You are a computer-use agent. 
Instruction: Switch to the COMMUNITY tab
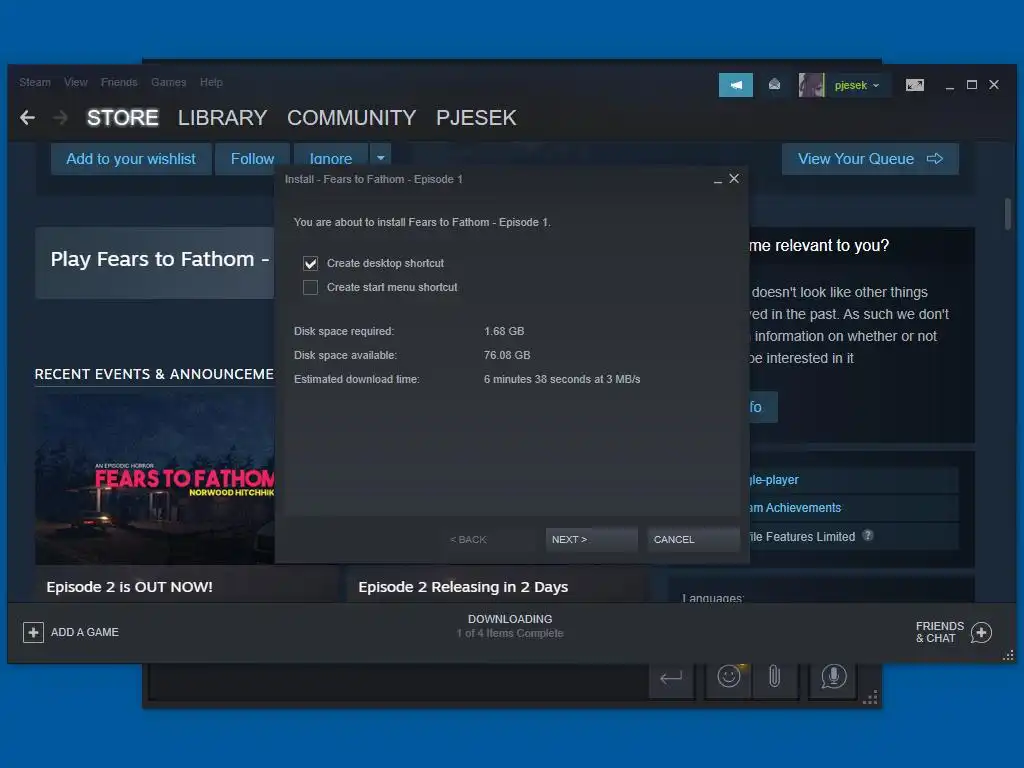coord(351,118)
